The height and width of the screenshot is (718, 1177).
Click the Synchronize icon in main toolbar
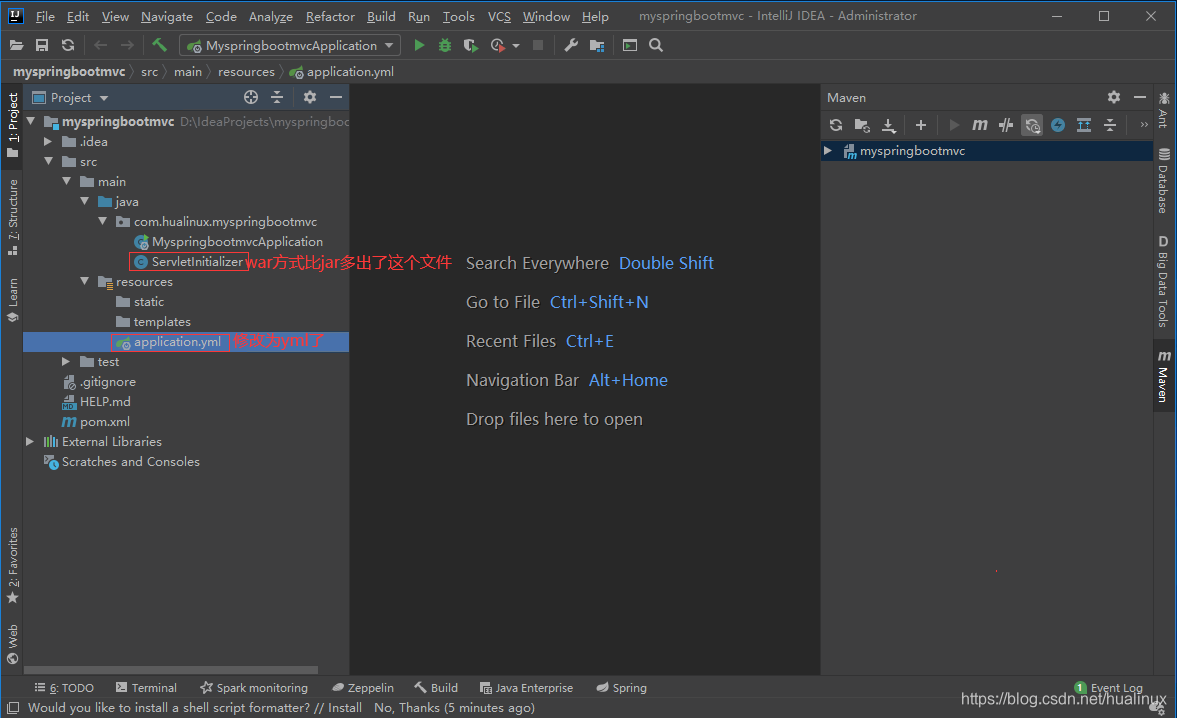pos(68,46)
